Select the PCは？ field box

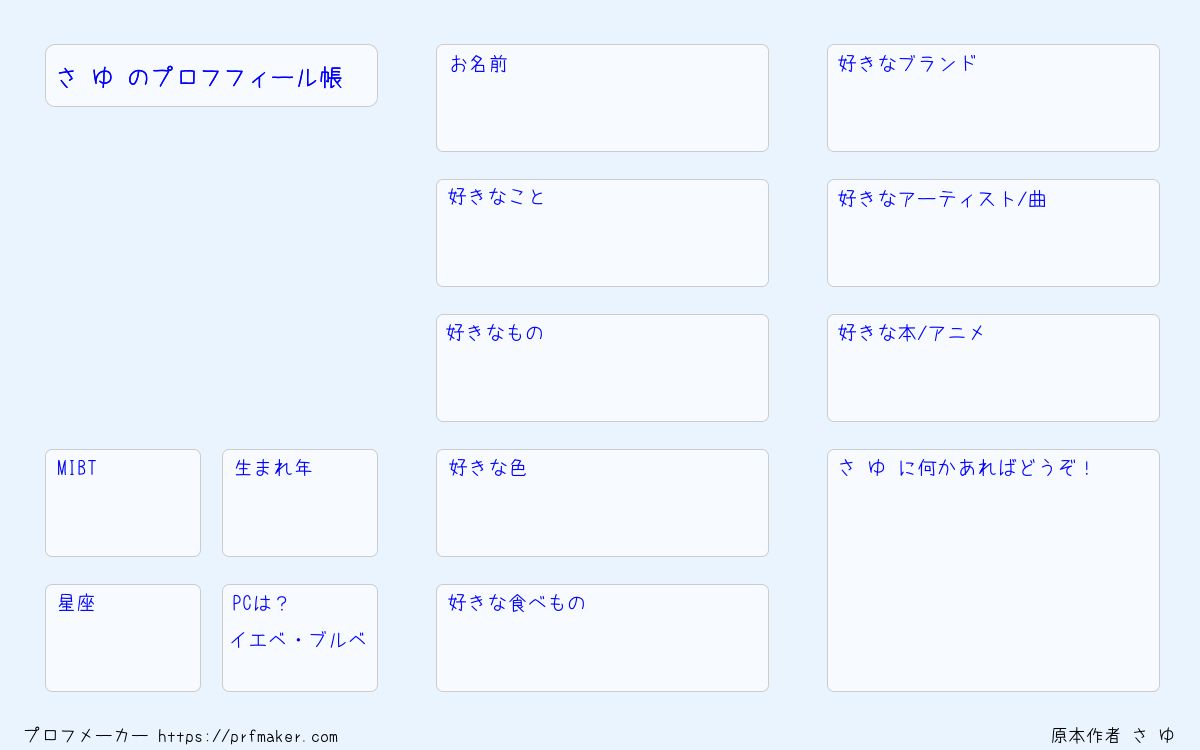coord(300,638)
